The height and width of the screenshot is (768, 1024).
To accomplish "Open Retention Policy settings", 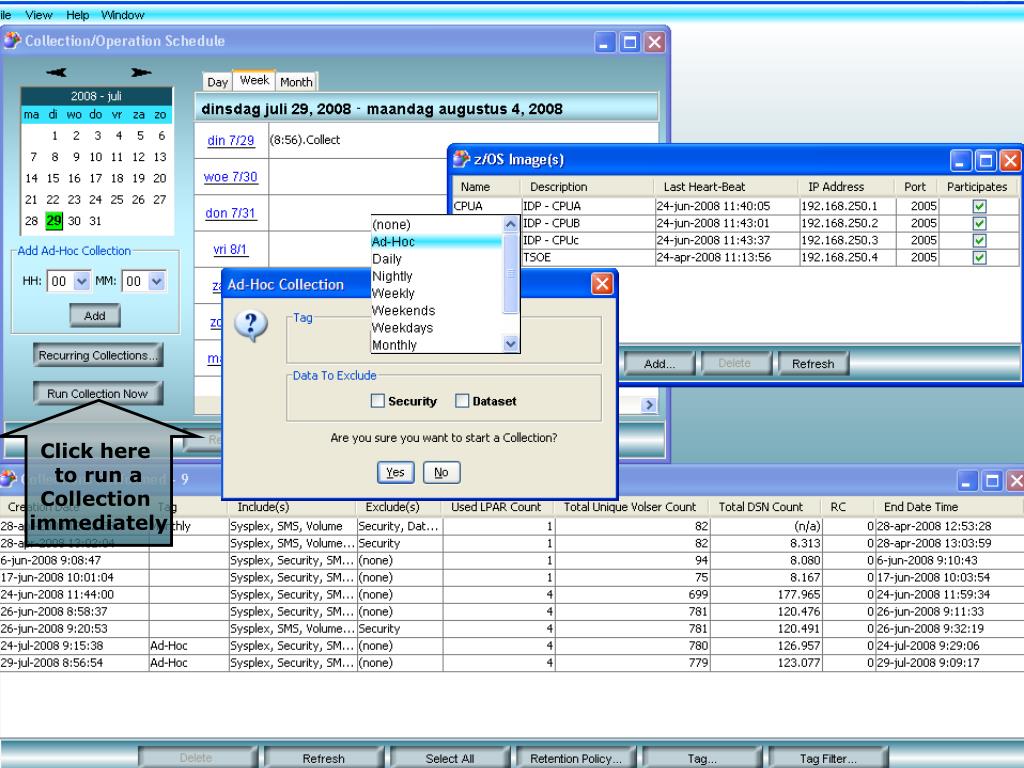I will click(x=575, y=758).
